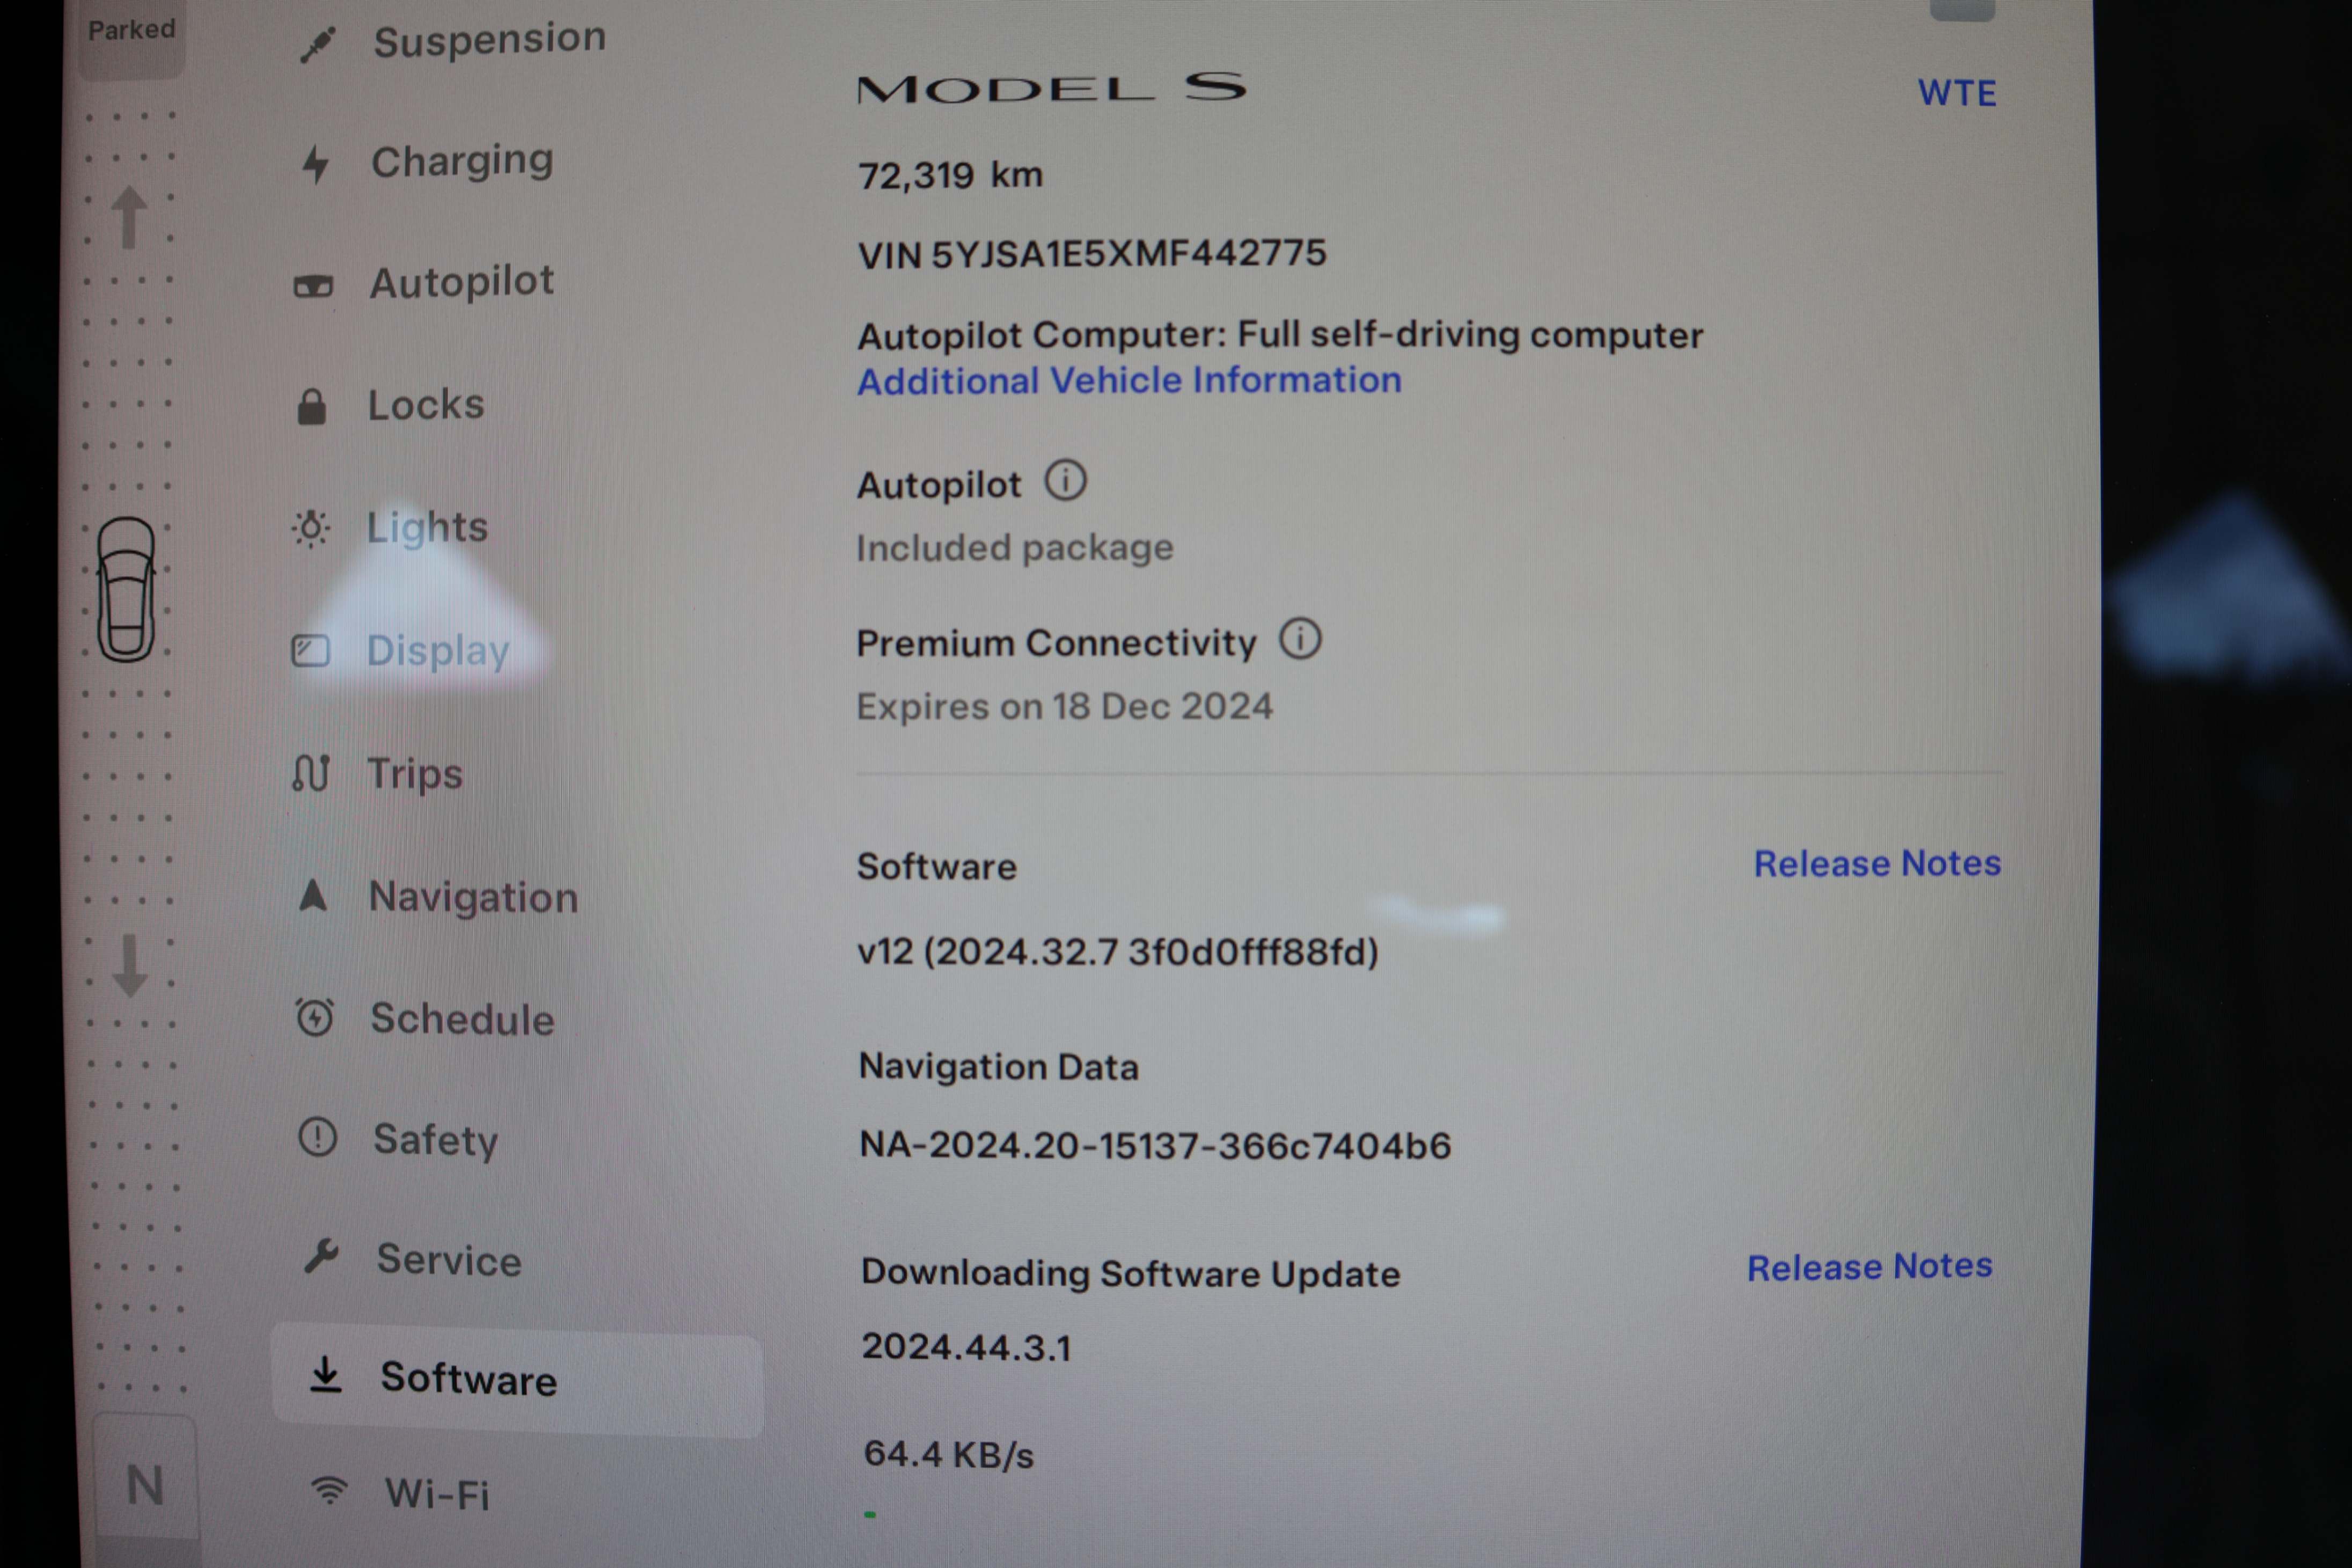Show Autopilot package info icon
This screenshot has height=1568, width=2352.
click(1065, 481)
